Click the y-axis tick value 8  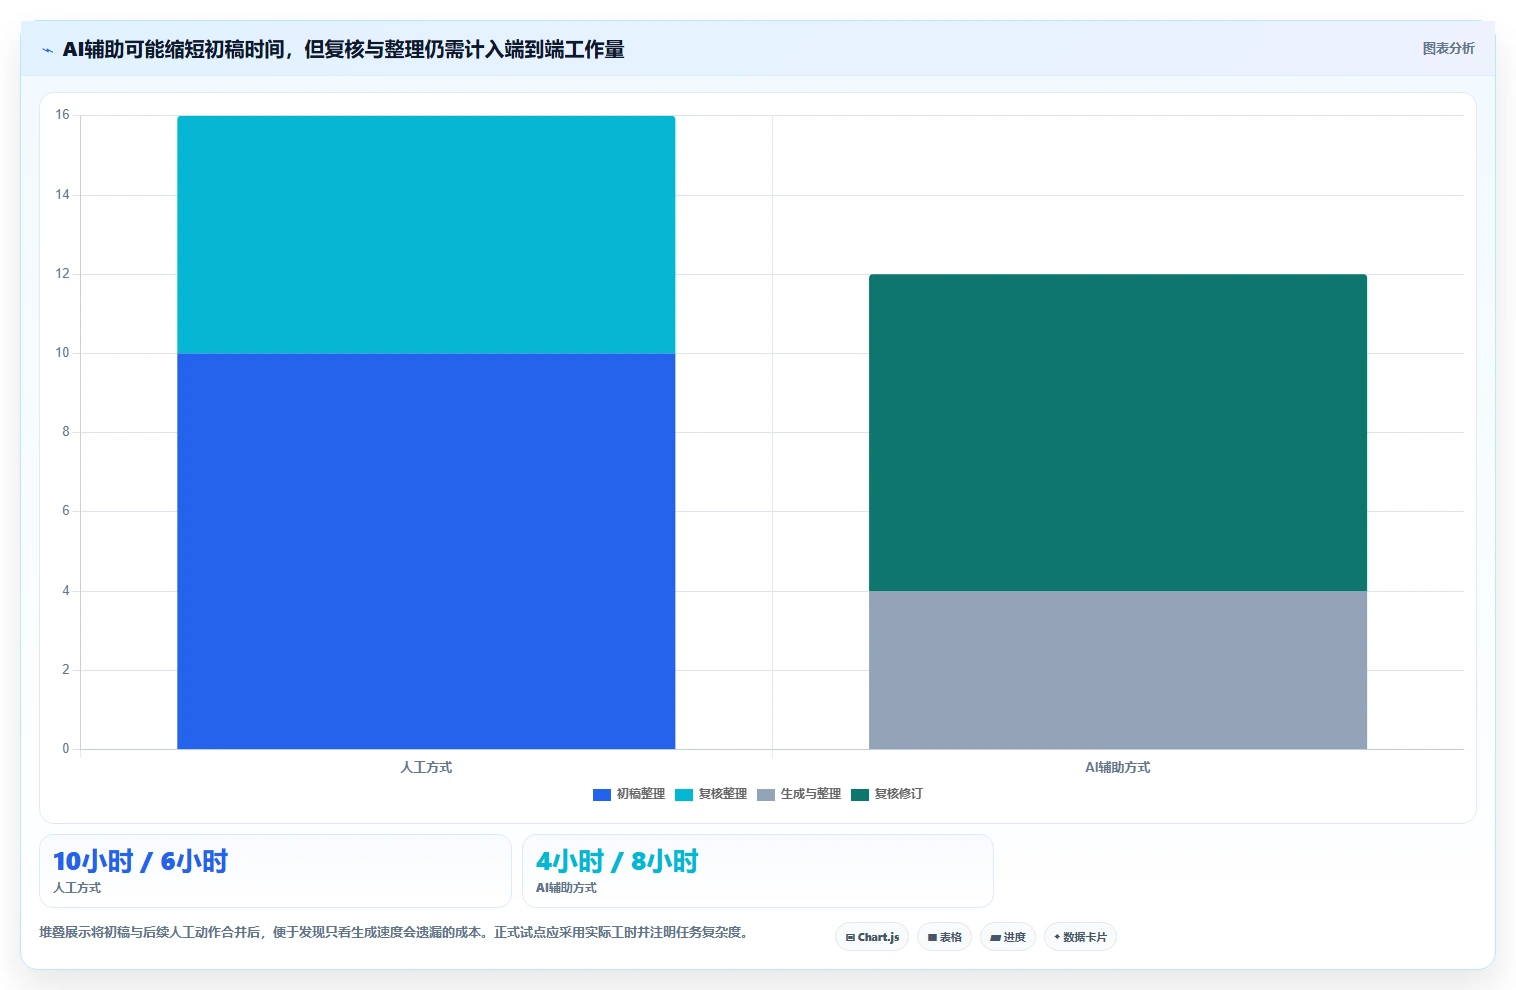(x=66, y=432)
